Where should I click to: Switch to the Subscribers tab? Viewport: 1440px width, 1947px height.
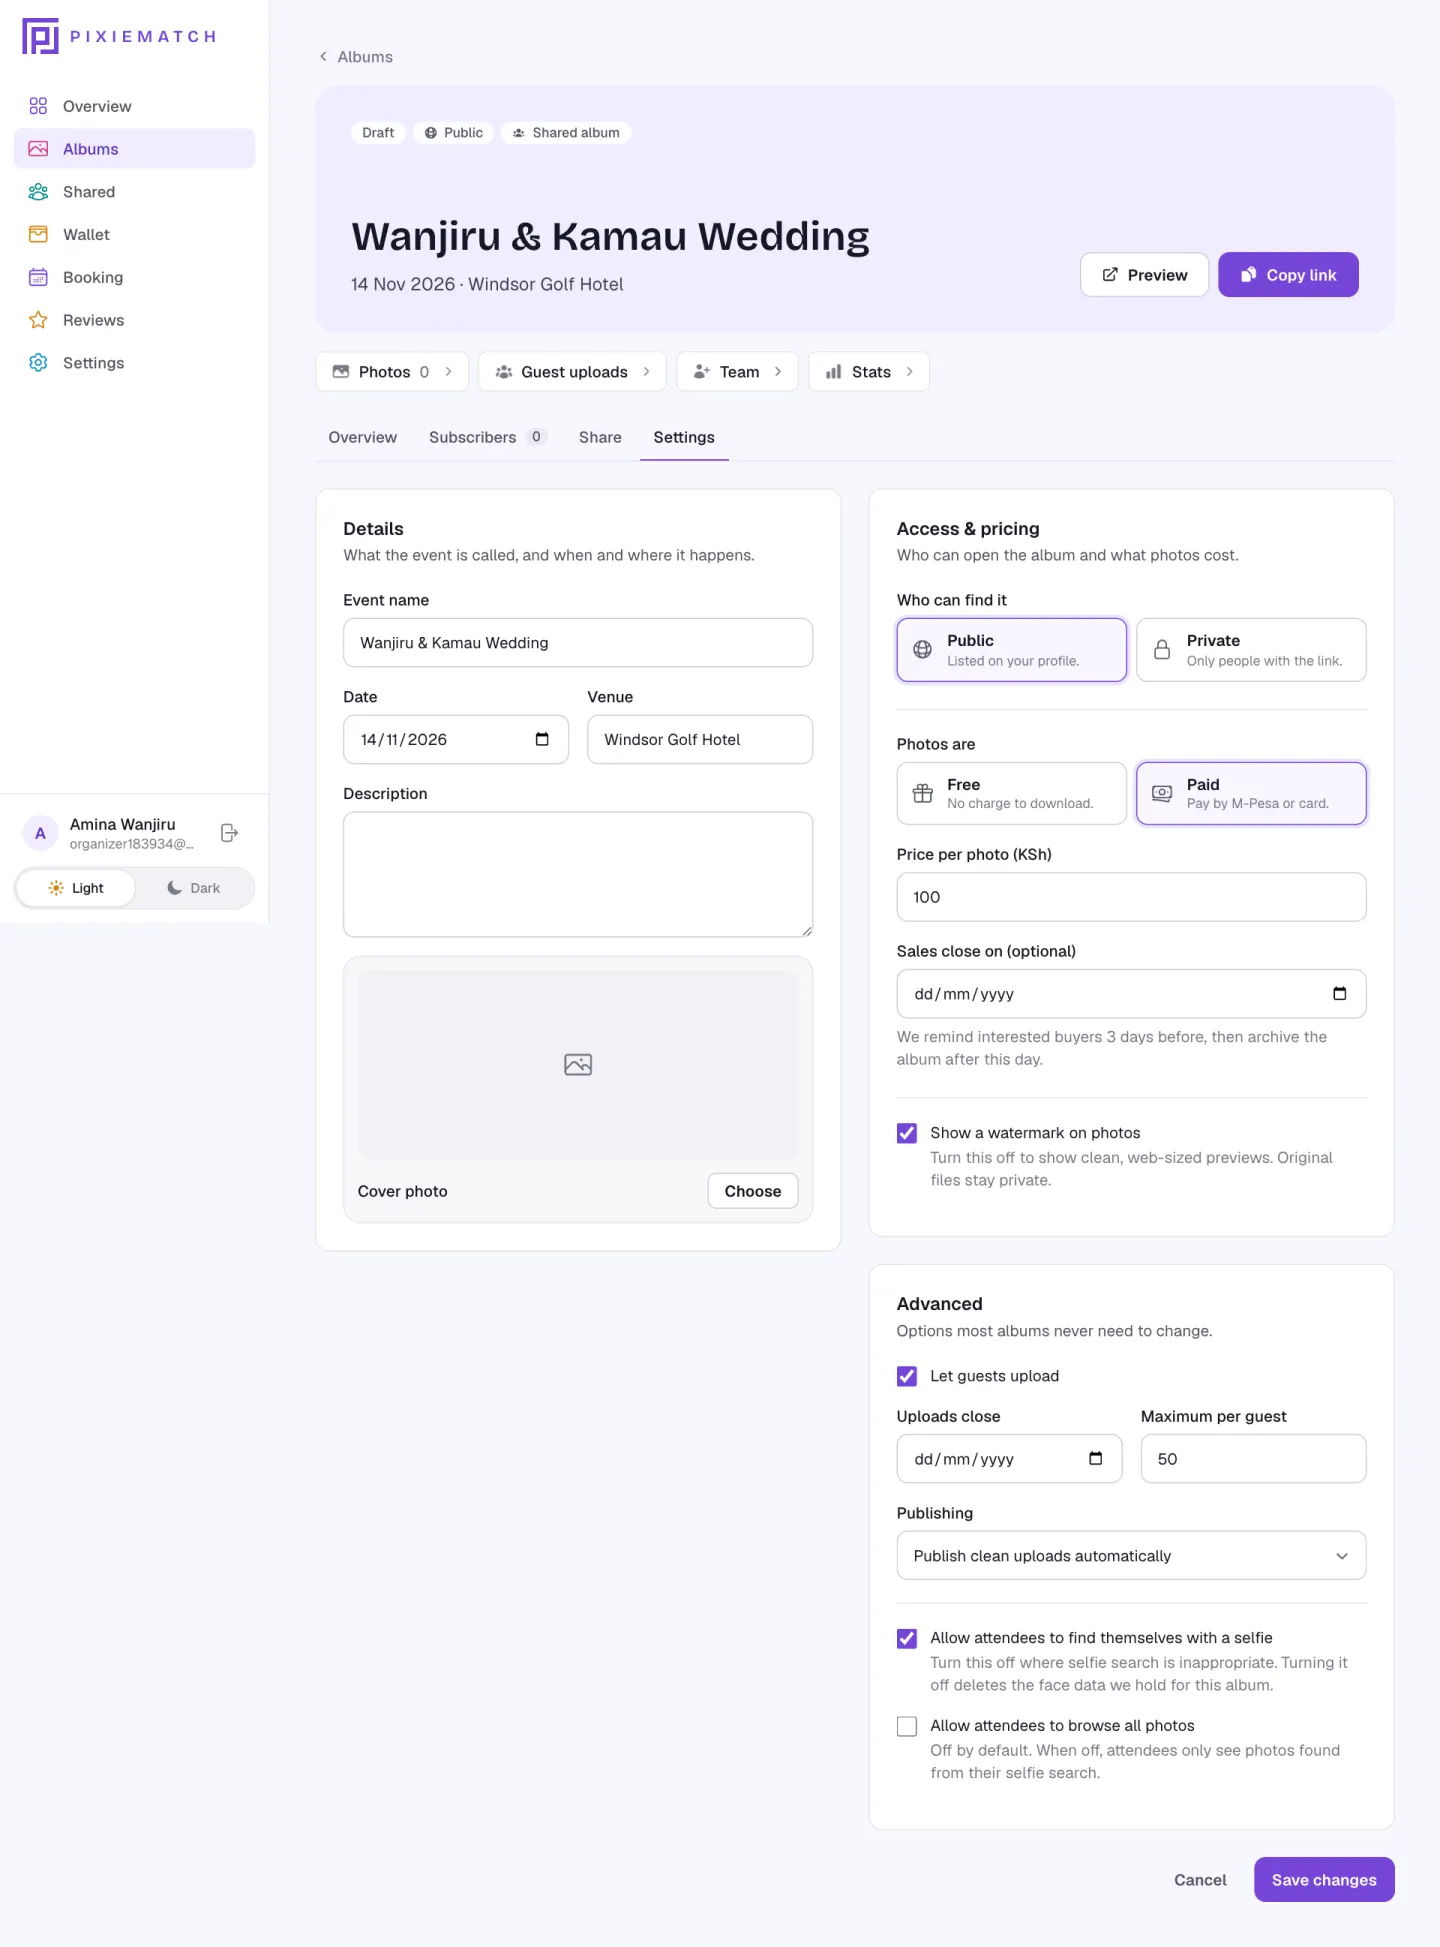[x=486, y=437]
